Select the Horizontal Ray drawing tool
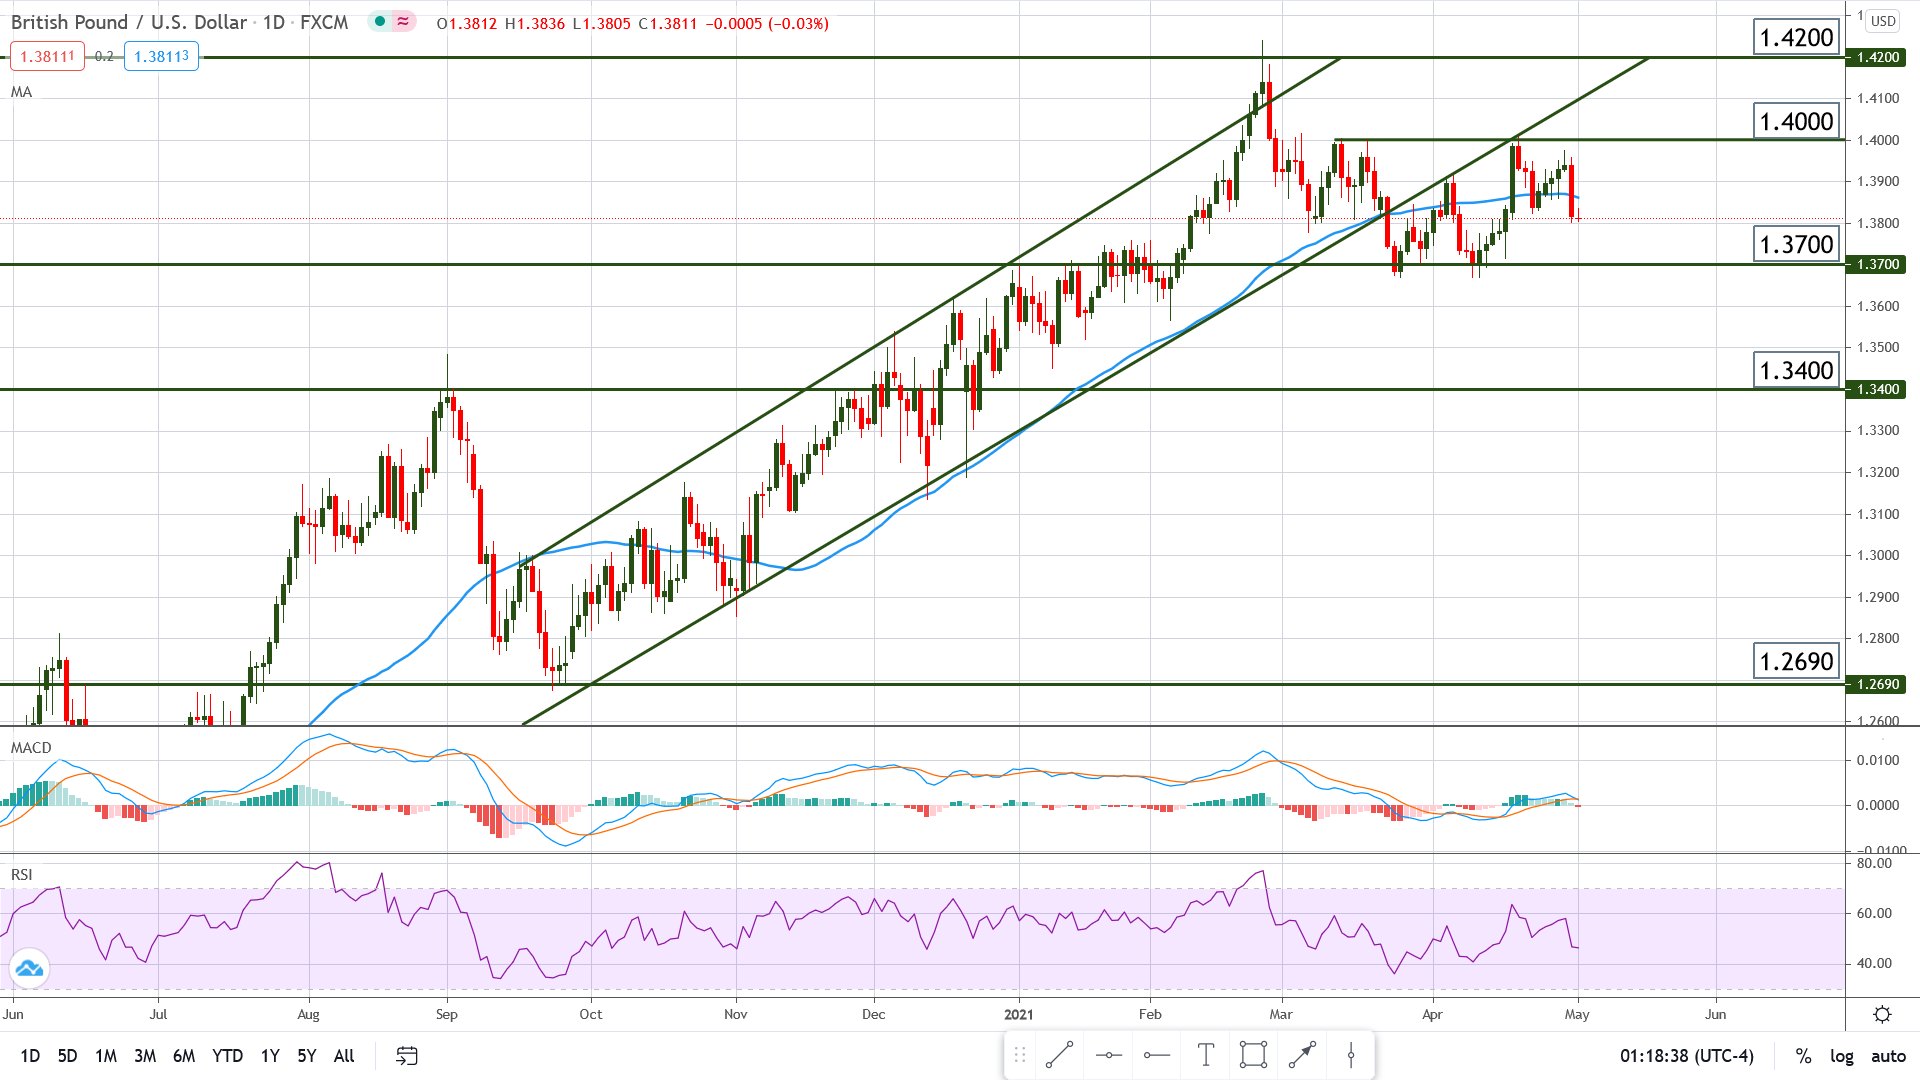This screenshot has width=1920, height=1080. (x=1157, y=1055)
